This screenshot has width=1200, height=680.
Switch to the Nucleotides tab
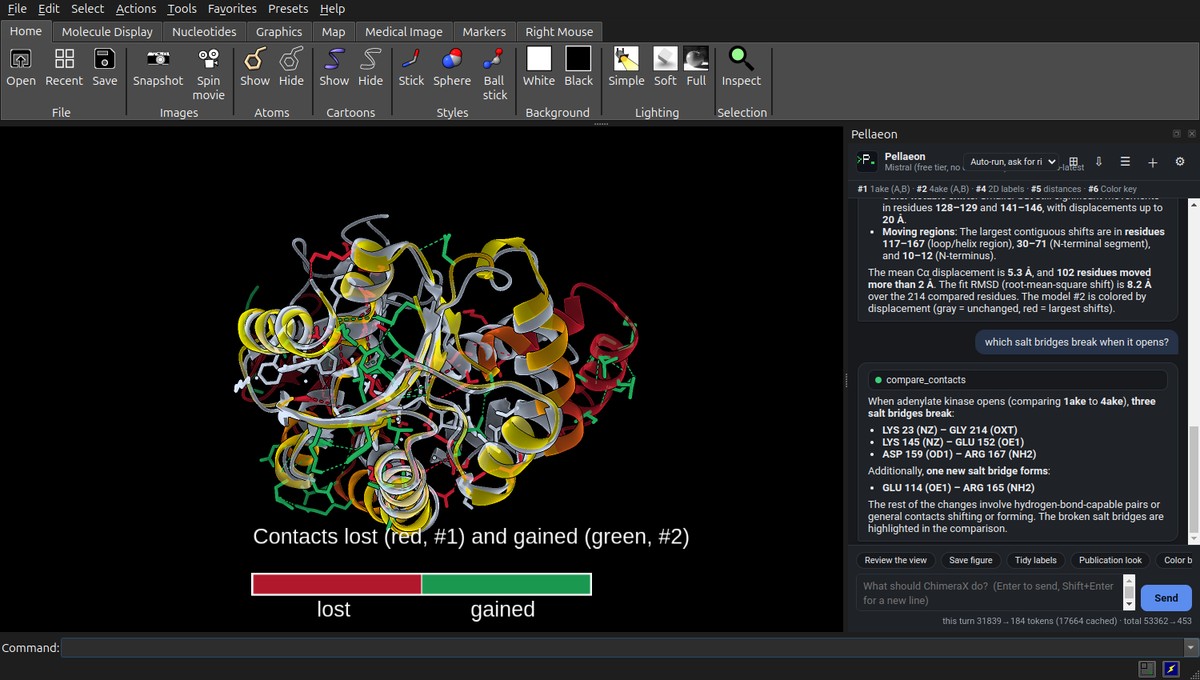coord(204,32)
